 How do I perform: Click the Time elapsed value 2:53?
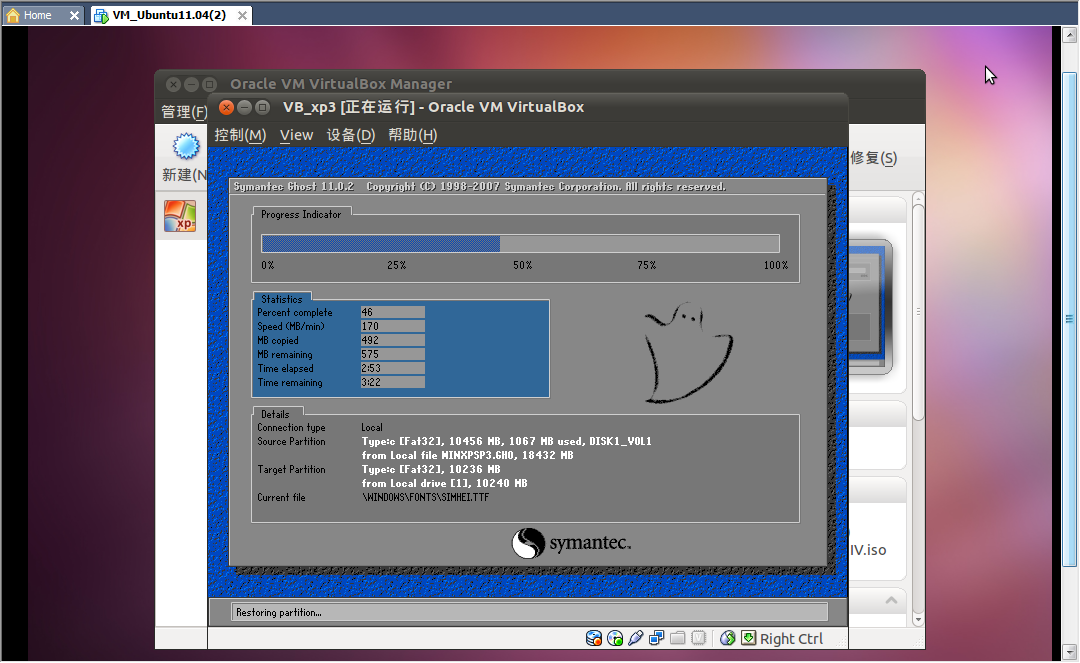click(x=393, y=368)
